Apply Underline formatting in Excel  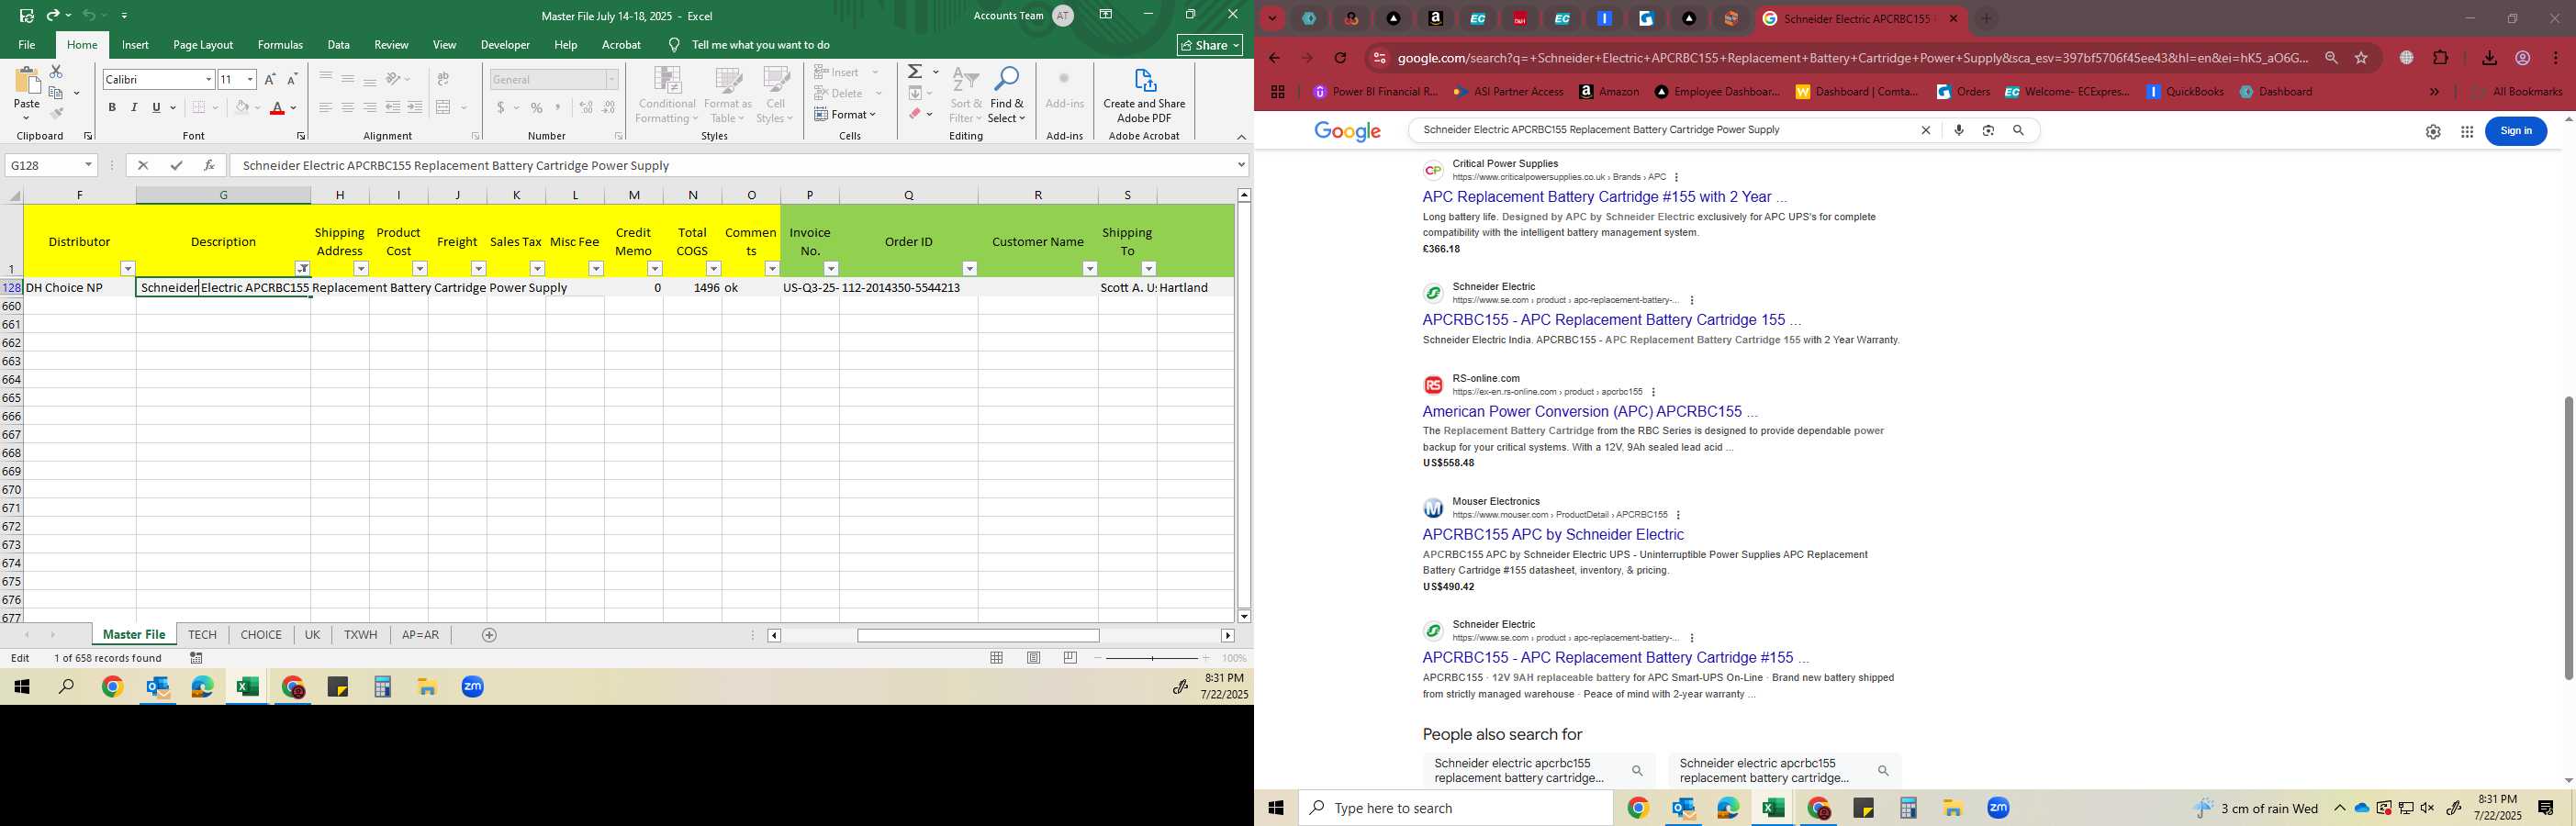pyautogui.click(x=156, y=108)
